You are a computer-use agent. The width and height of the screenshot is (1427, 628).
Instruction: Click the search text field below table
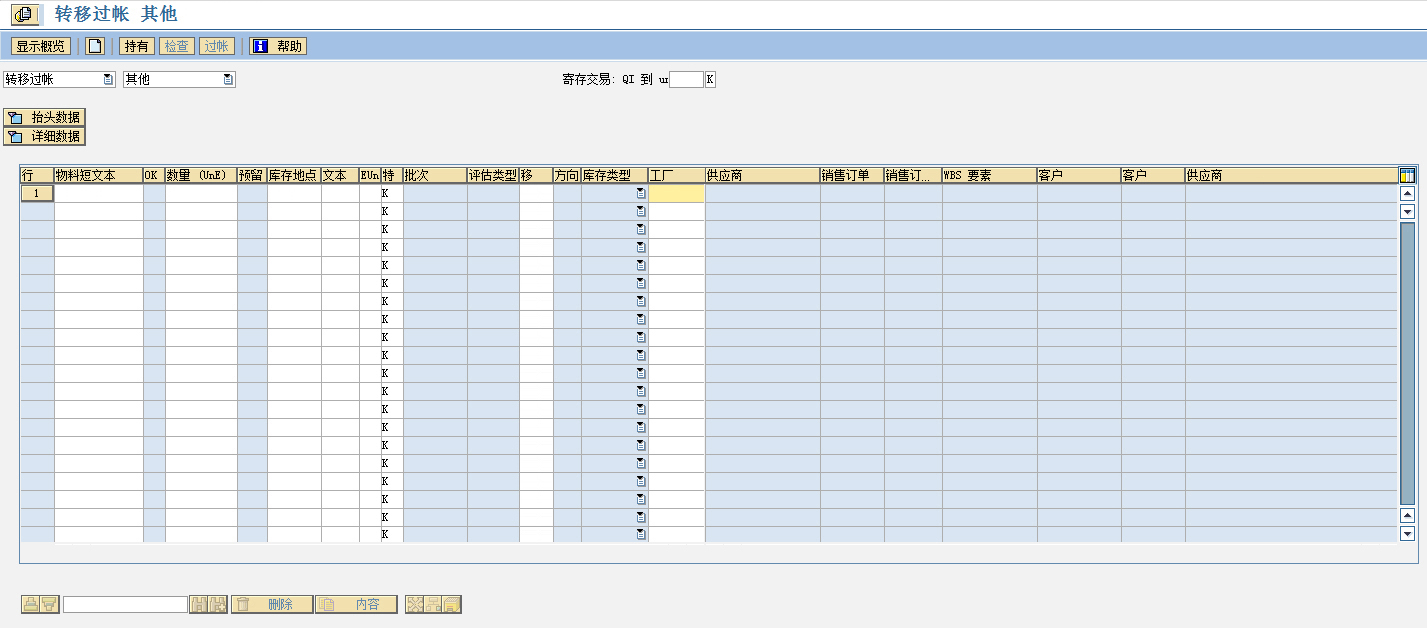tap(125, 604)
